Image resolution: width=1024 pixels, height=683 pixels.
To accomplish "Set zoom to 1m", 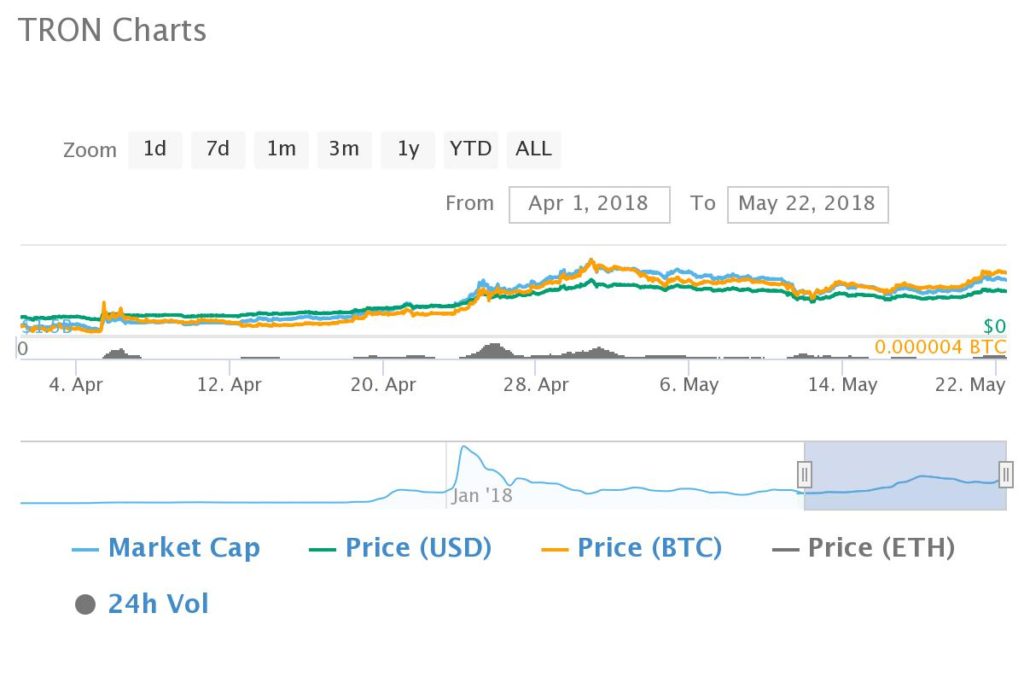I will pyautogui.click(x=281, y=150).
